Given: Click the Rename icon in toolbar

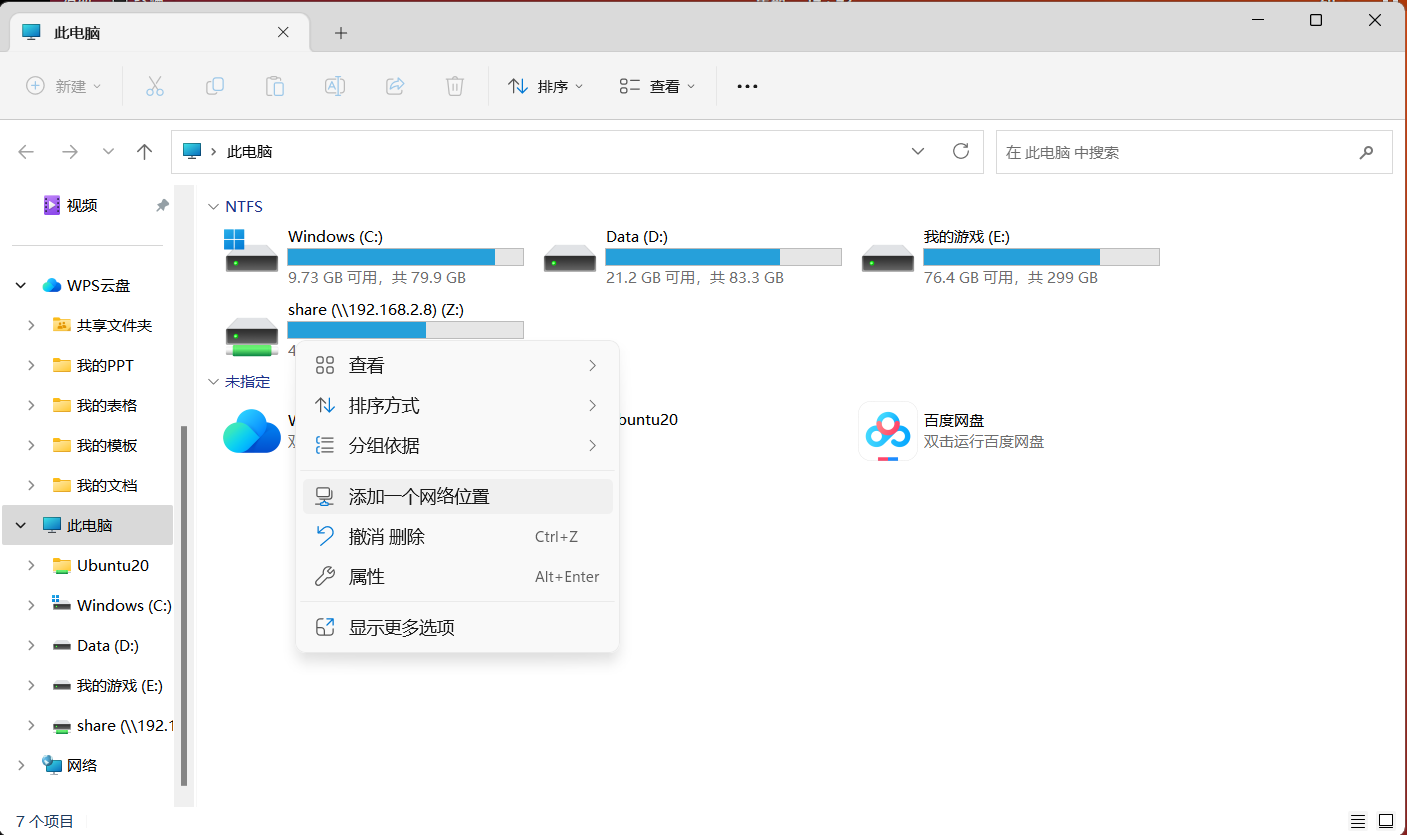Looking at the screenshot, I should 335,86.
